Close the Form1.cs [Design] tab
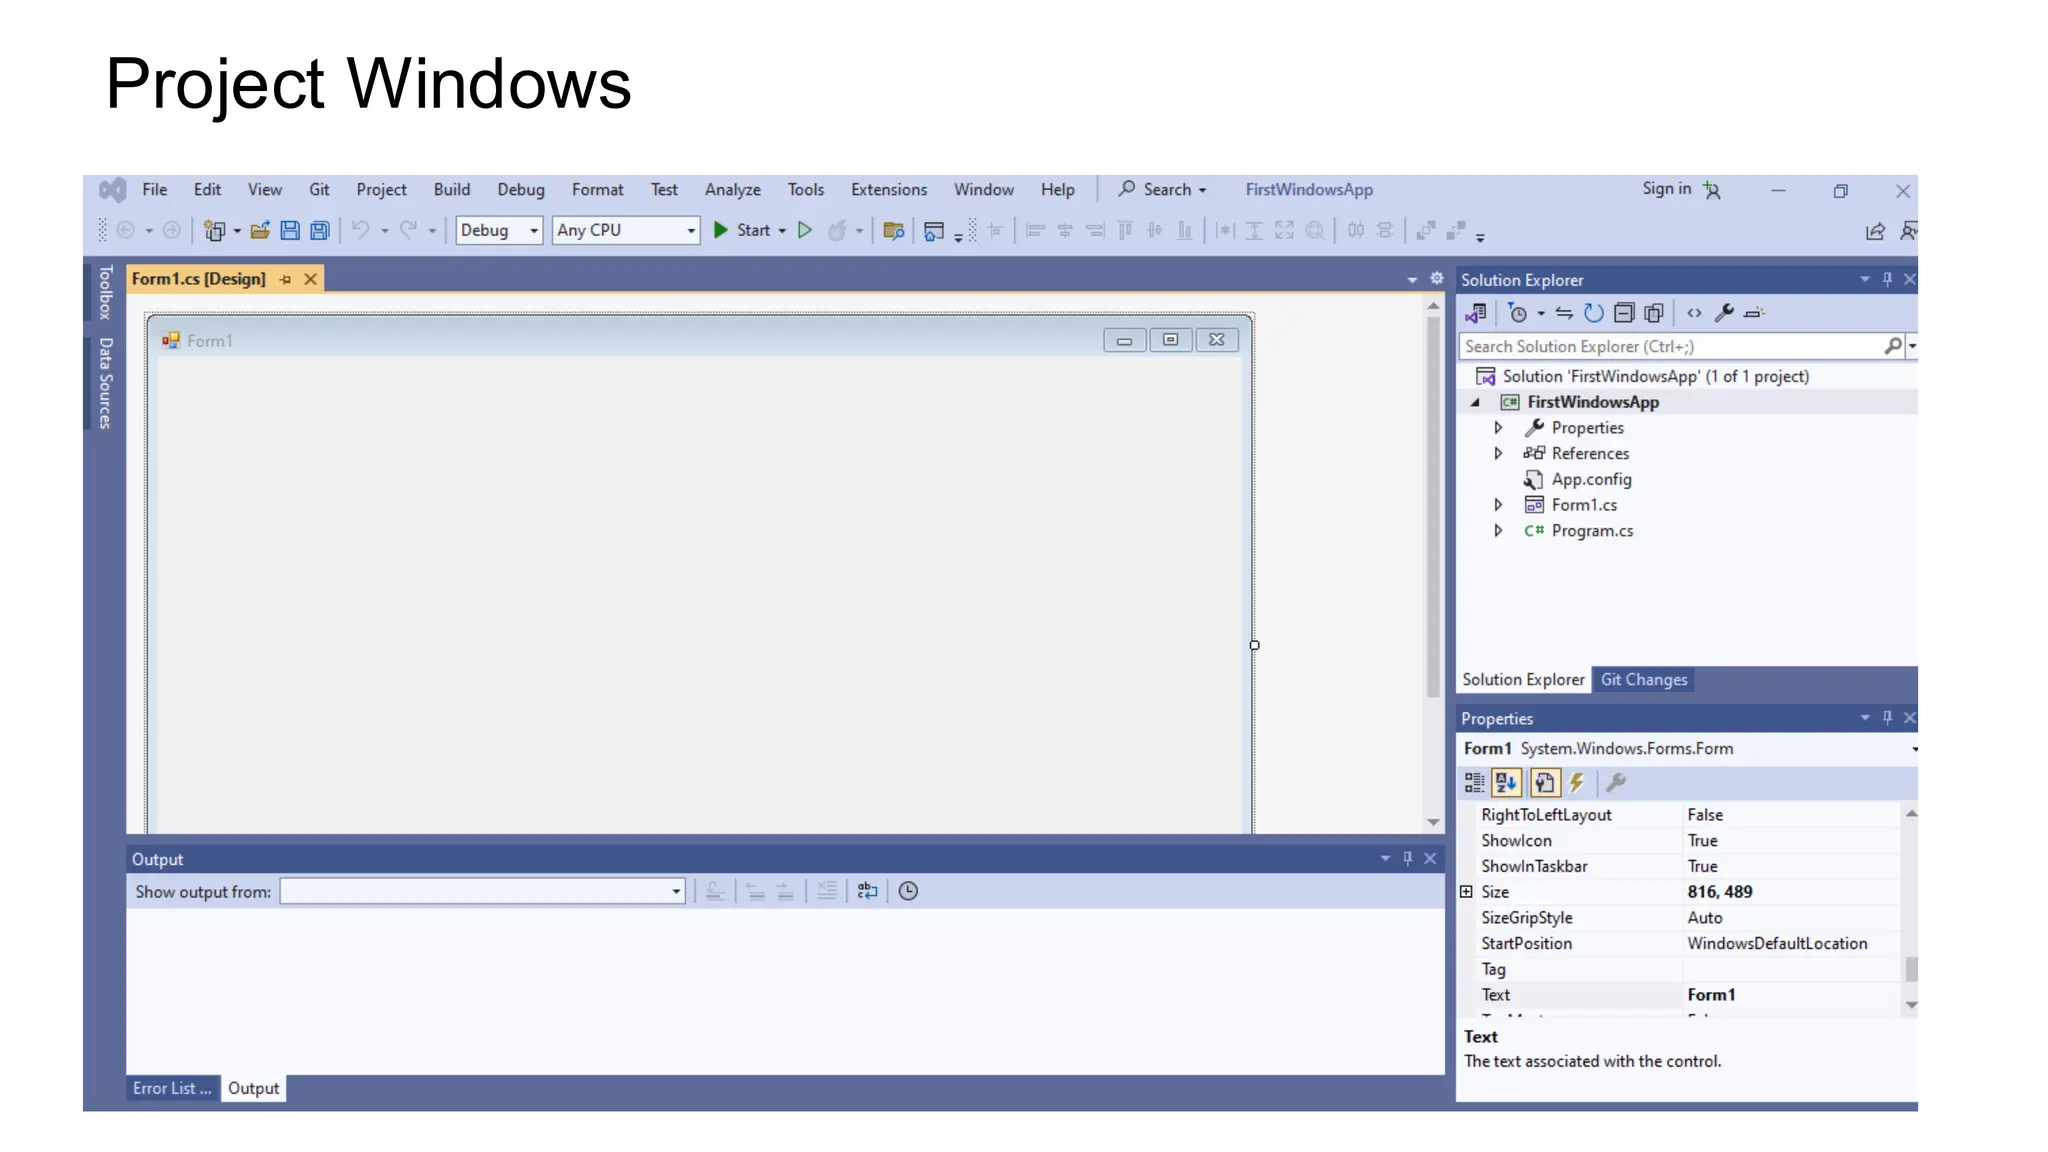Image resolution: width=2048 pixels, height=1152 pixels. 311,279
